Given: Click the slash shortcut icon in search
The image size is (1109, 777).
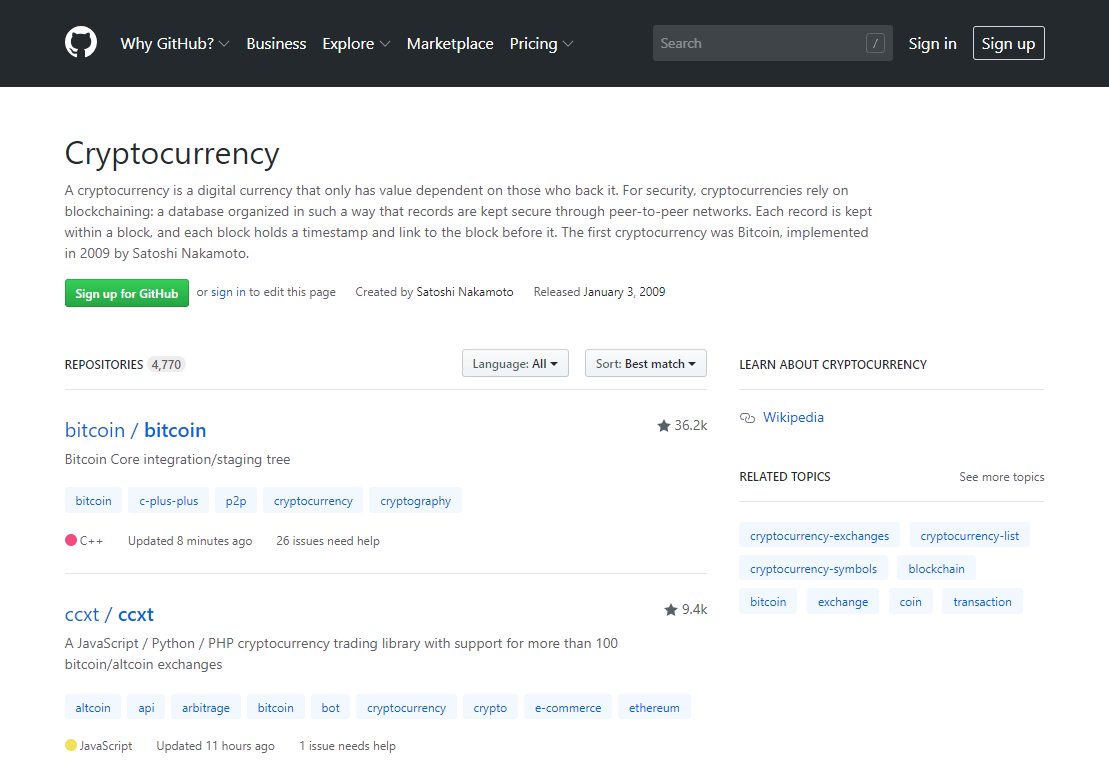Looking at the screenshot, I should [x=875, y=43].
